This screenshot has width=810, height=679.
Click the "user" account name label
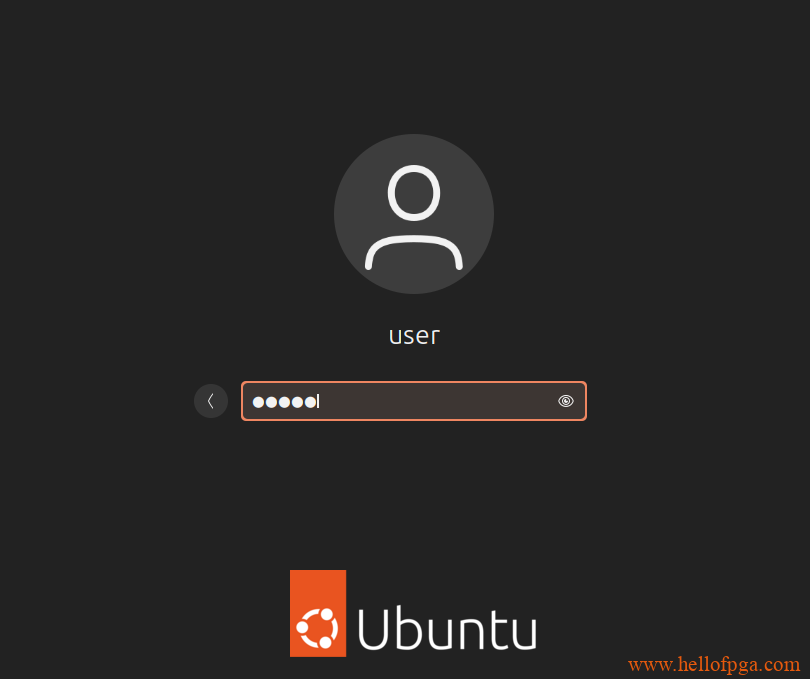[x=414, y=336]
